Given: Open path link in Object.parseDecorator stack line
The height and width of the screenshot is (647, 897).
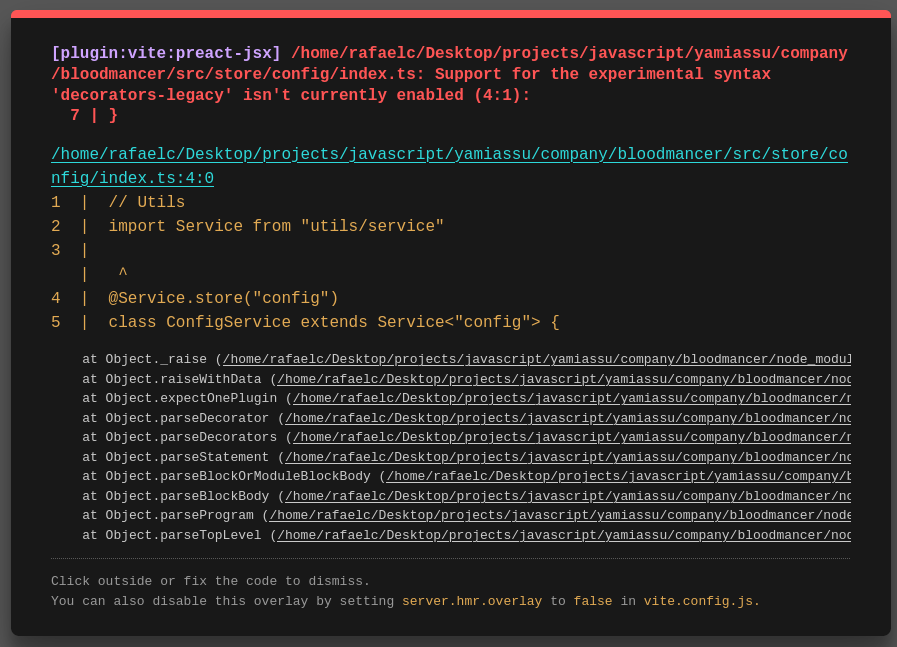Looking at the screenshot, I should click(x=567, y=418).
